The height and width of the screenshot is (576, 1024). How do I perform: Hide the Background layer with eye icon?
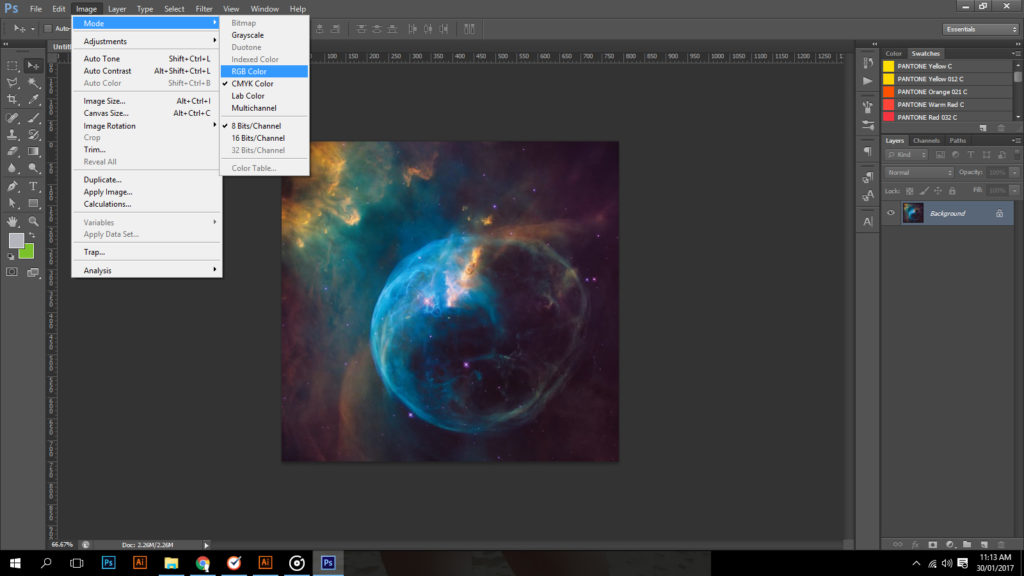coord(891,213)
